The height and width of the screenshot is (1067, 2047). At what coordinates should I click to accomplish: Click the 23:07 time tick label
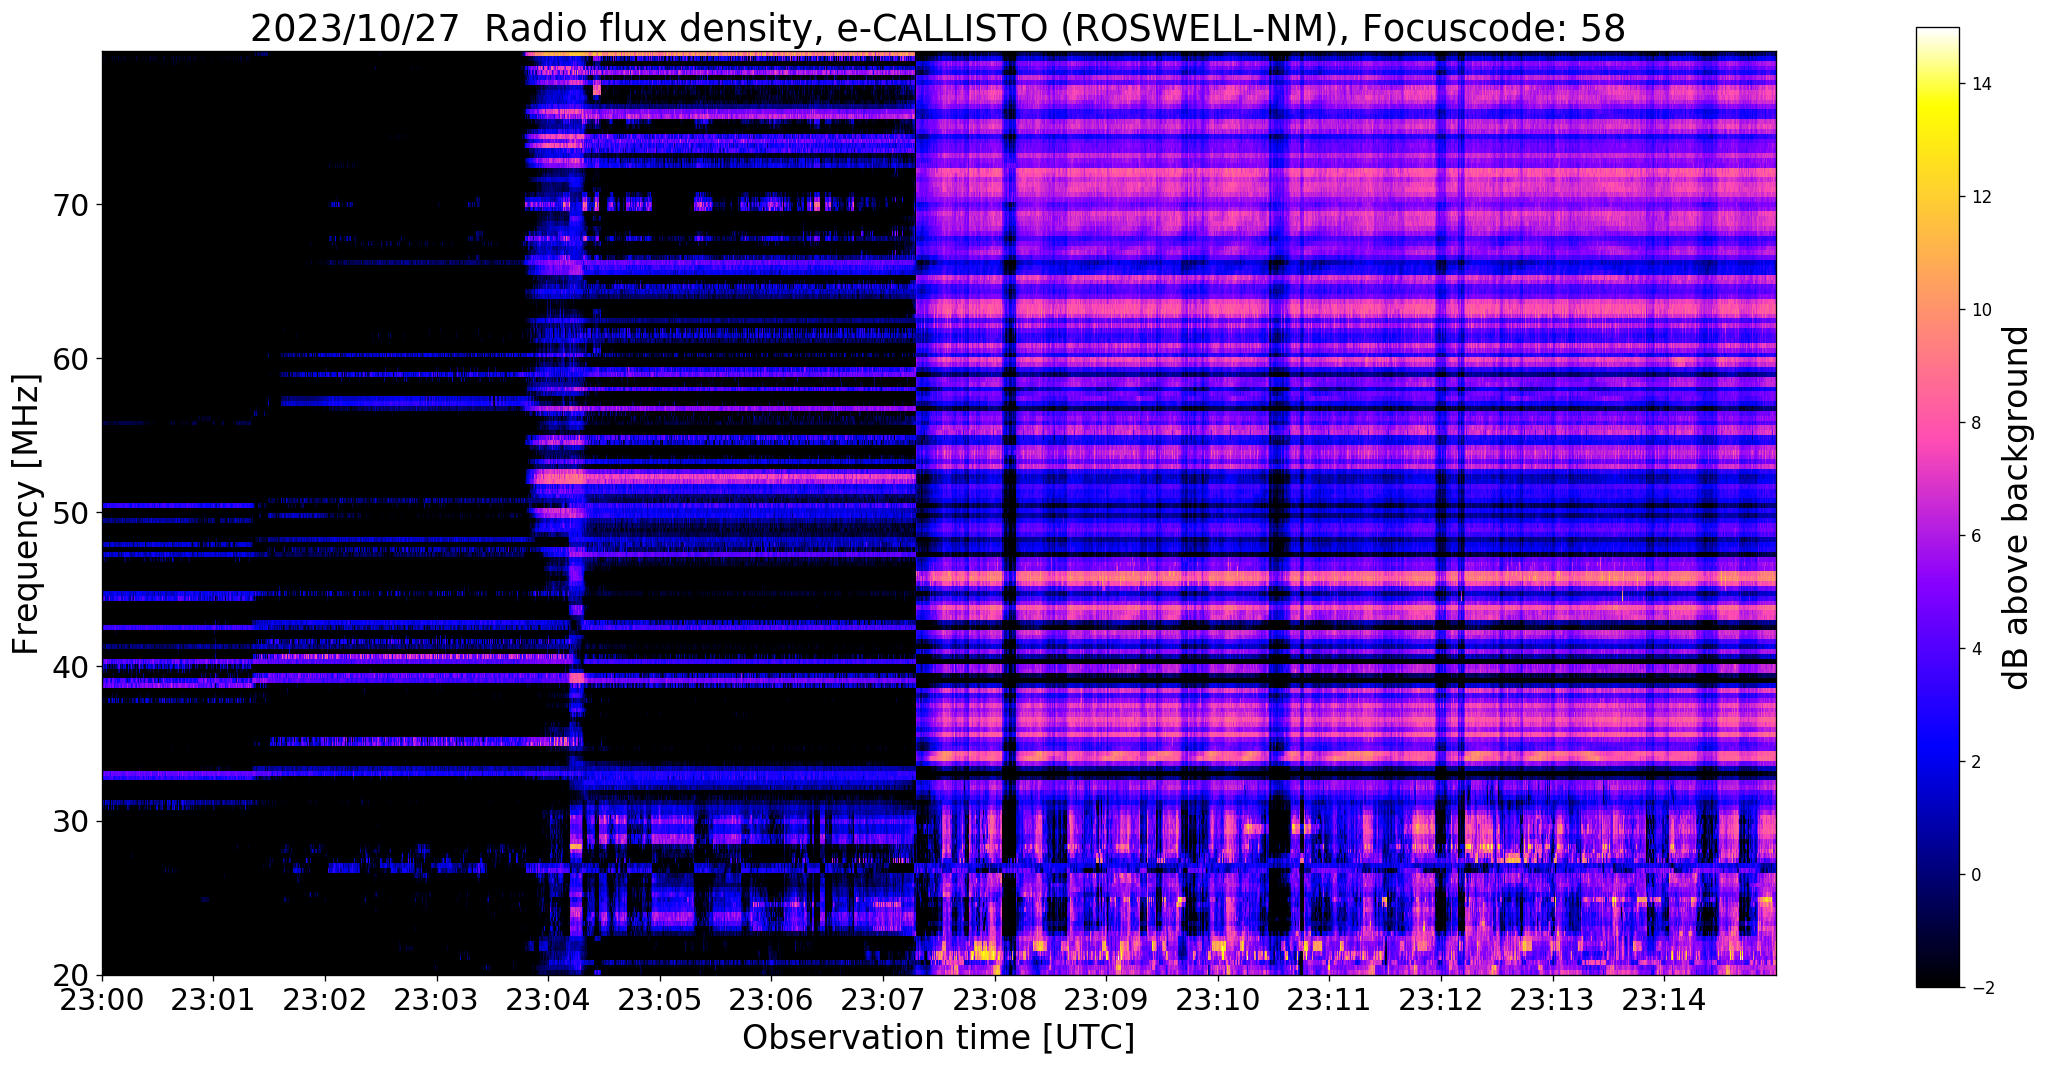(x=883, y=999)
